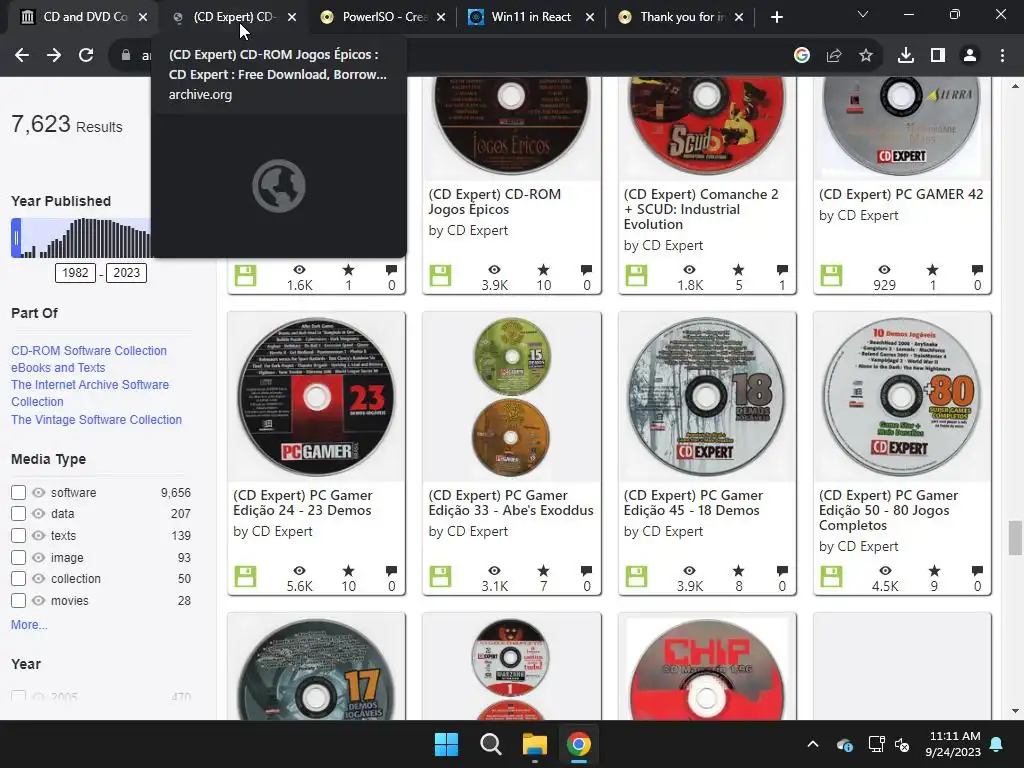Click favorite star on CD-ROM Jogos Epicos
Image resolution: width=1024 pixels, height=768 pixels.
(x=543, y=269)
